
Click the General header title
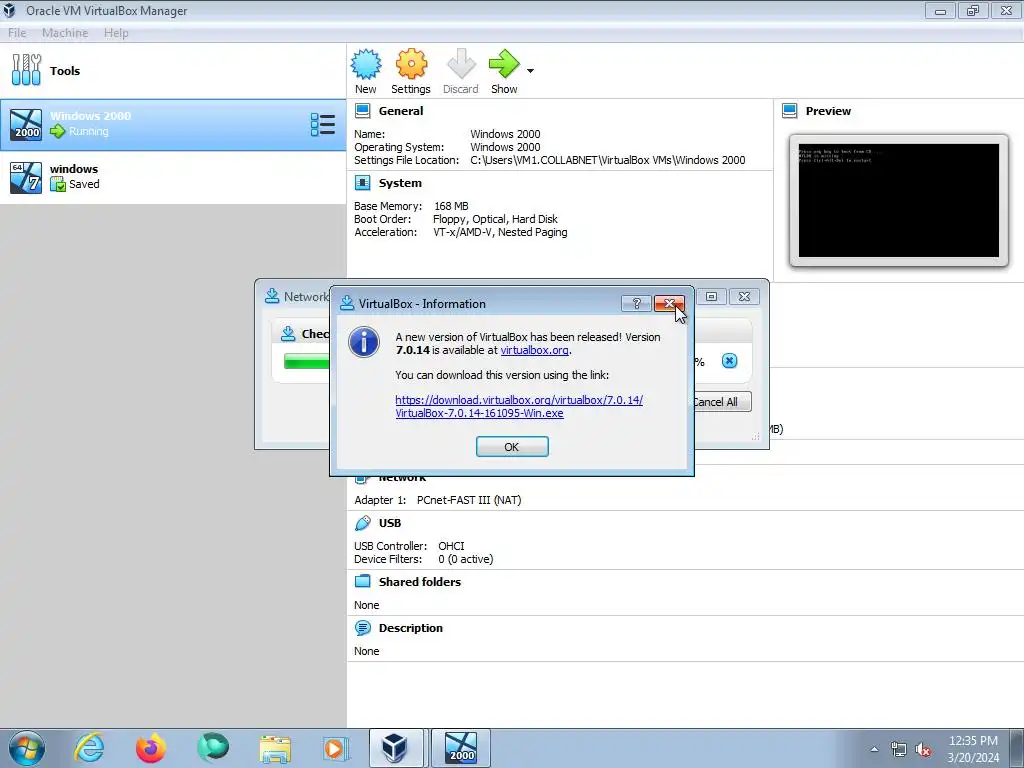[401, 111]
